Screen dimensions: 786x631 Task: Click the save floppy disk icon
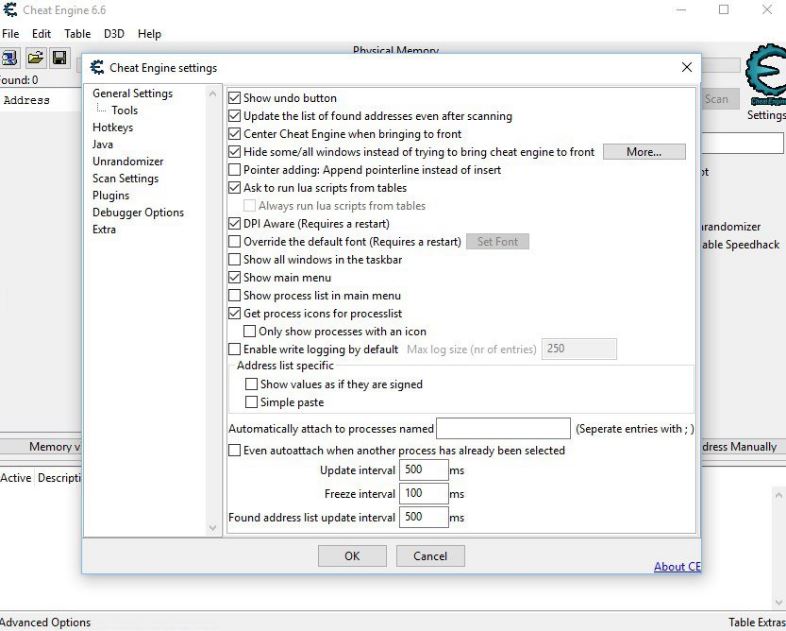pyautogui.click(x=60, y=58)
